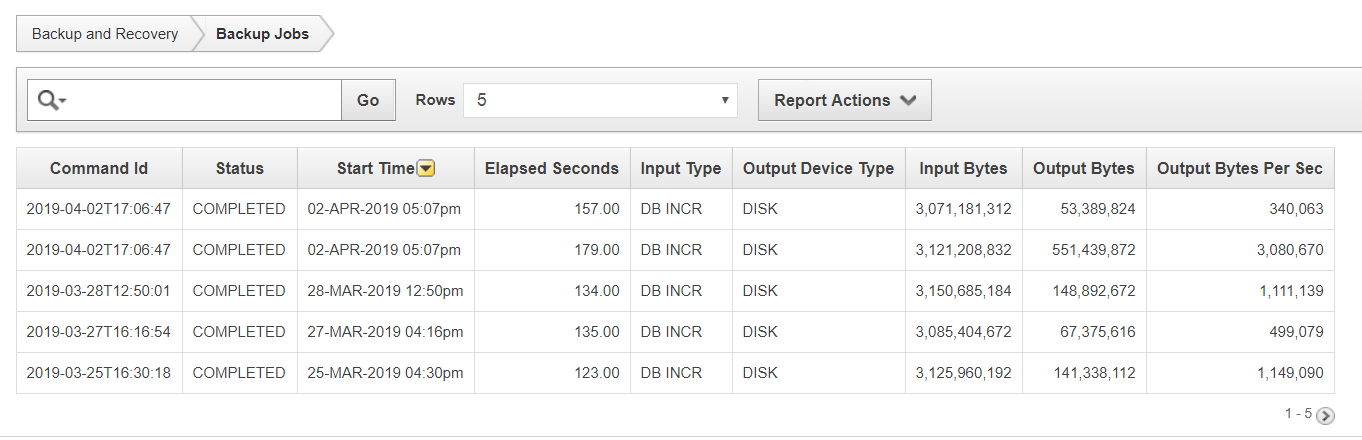Click the Start Time sort arrow icon

(426, 169)
